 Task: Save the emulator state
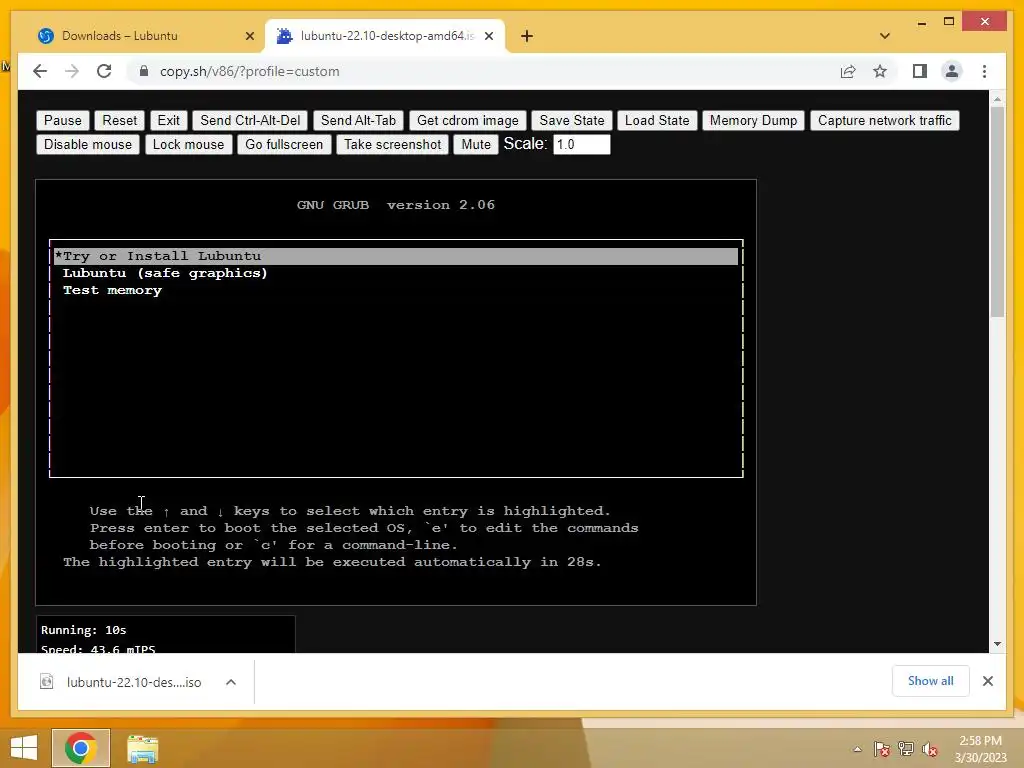click(x=572, y=120)
